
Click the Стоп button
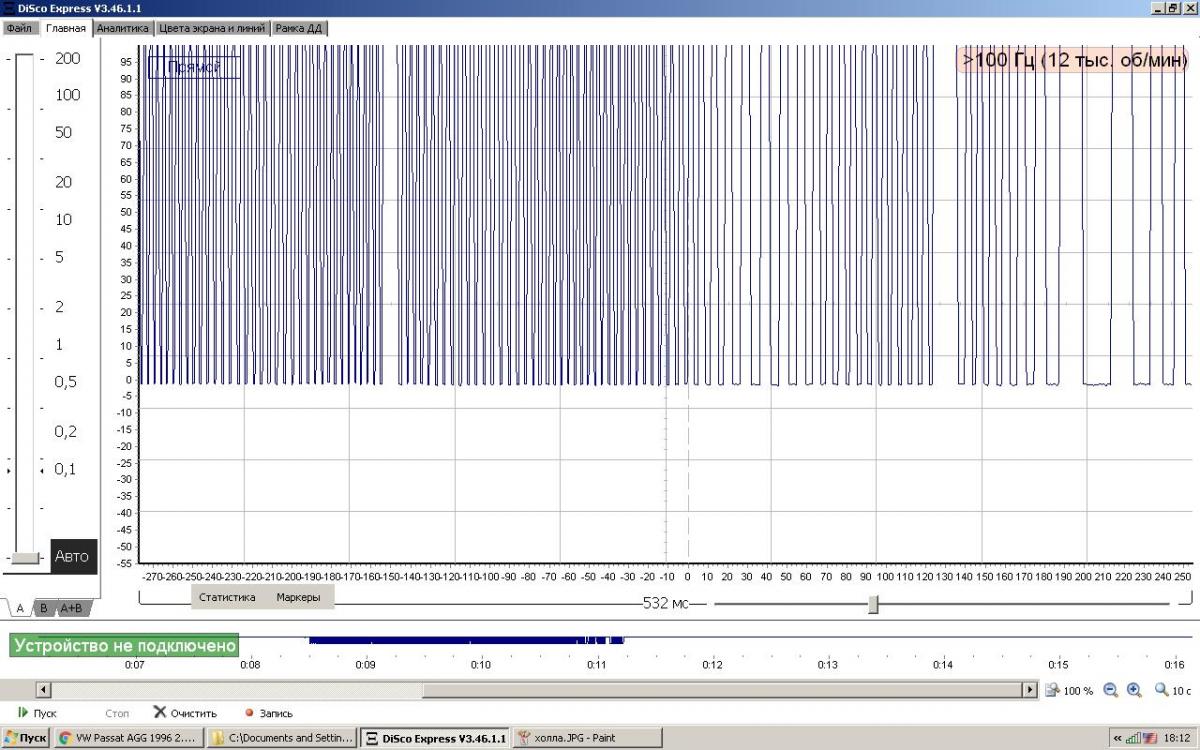[x=117, y=713]
